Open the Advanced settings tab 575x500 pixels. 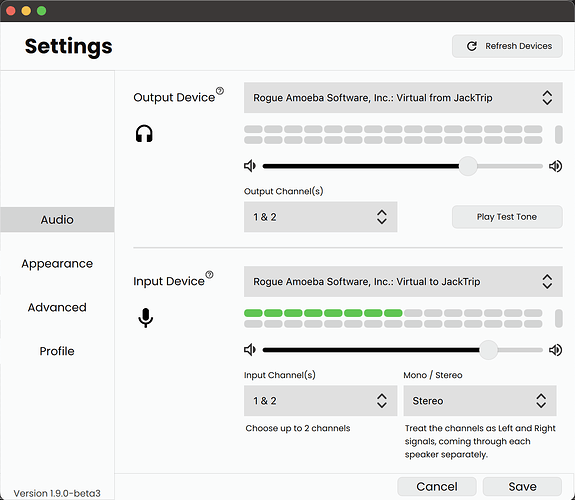(x=57, y=307)
